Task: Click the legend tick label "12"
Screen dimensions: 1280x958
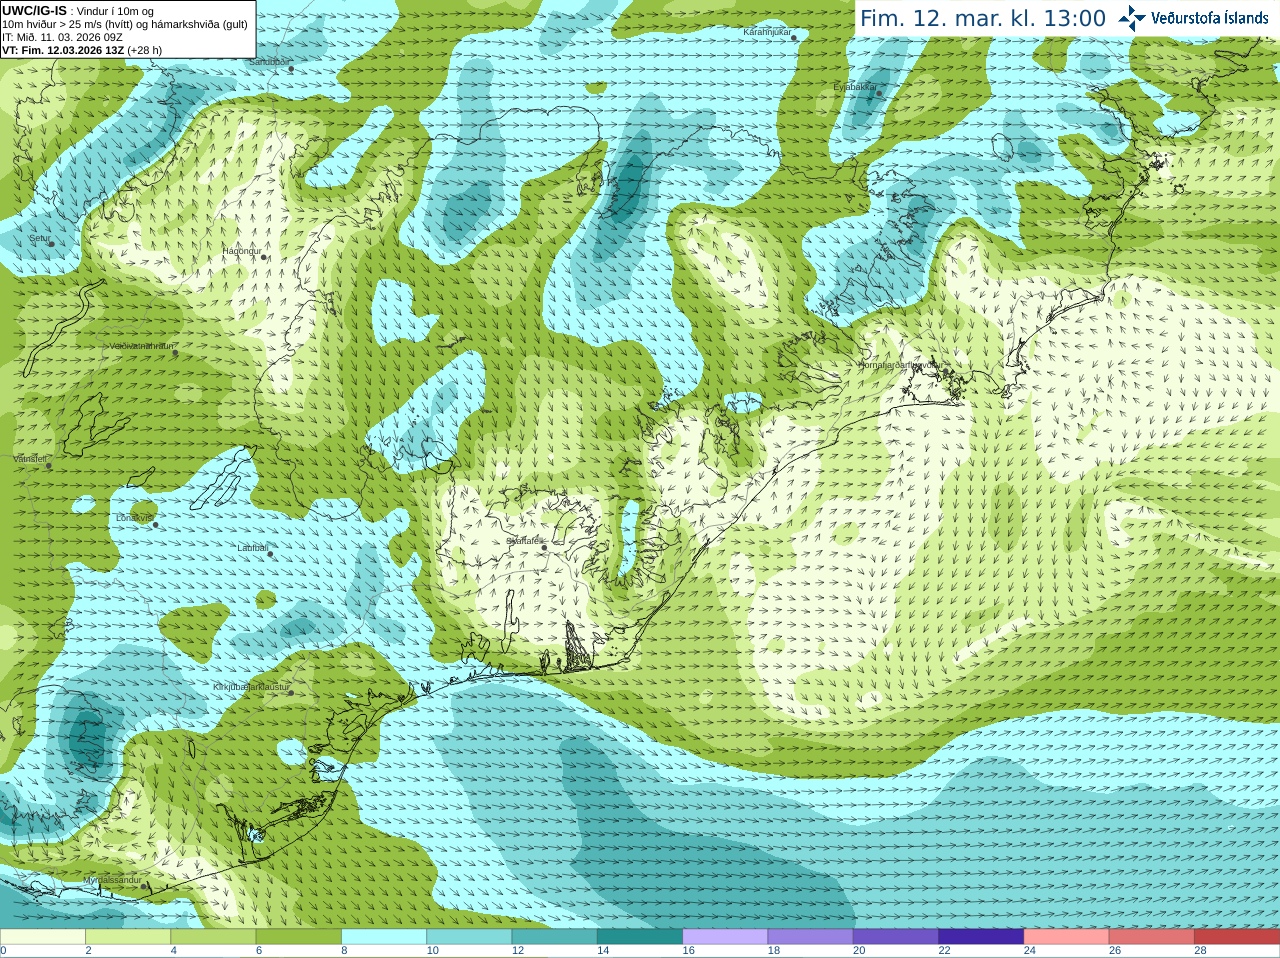Action: click(518, 951)
